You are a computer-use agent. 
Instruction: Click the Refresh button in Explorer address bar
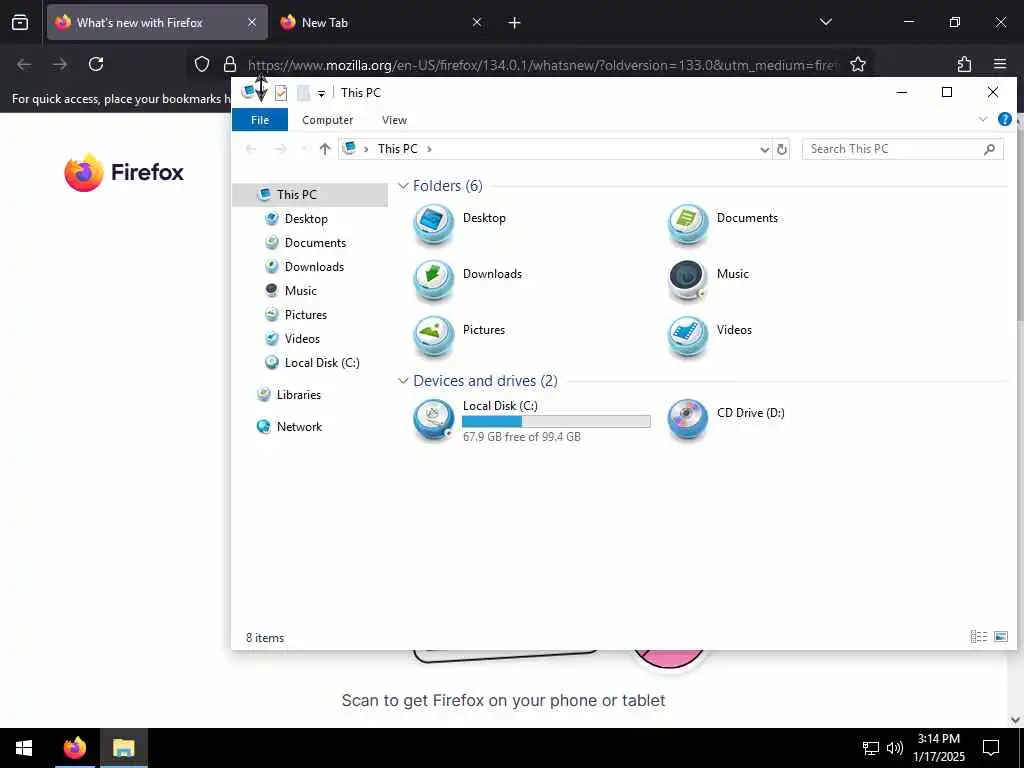click(x=781, y=149)
